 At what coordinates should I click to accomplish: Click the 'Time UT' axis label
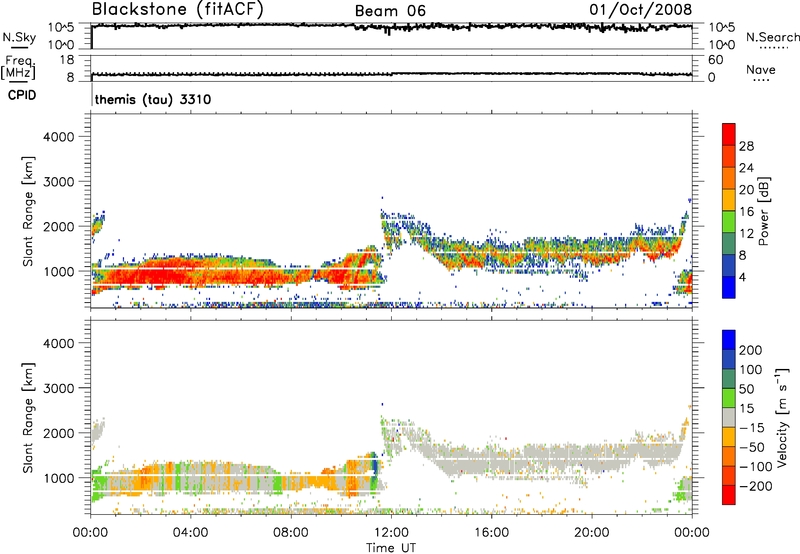[391, 547]
